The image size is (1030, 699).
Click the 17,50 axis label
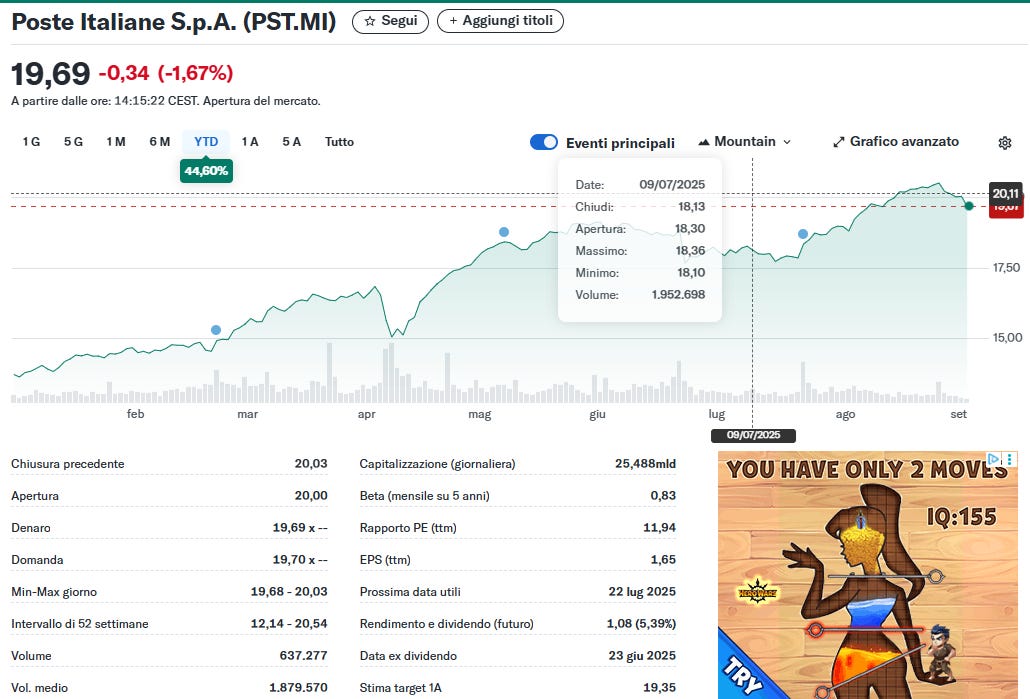pyautogui.click(x=1006, y=267)
